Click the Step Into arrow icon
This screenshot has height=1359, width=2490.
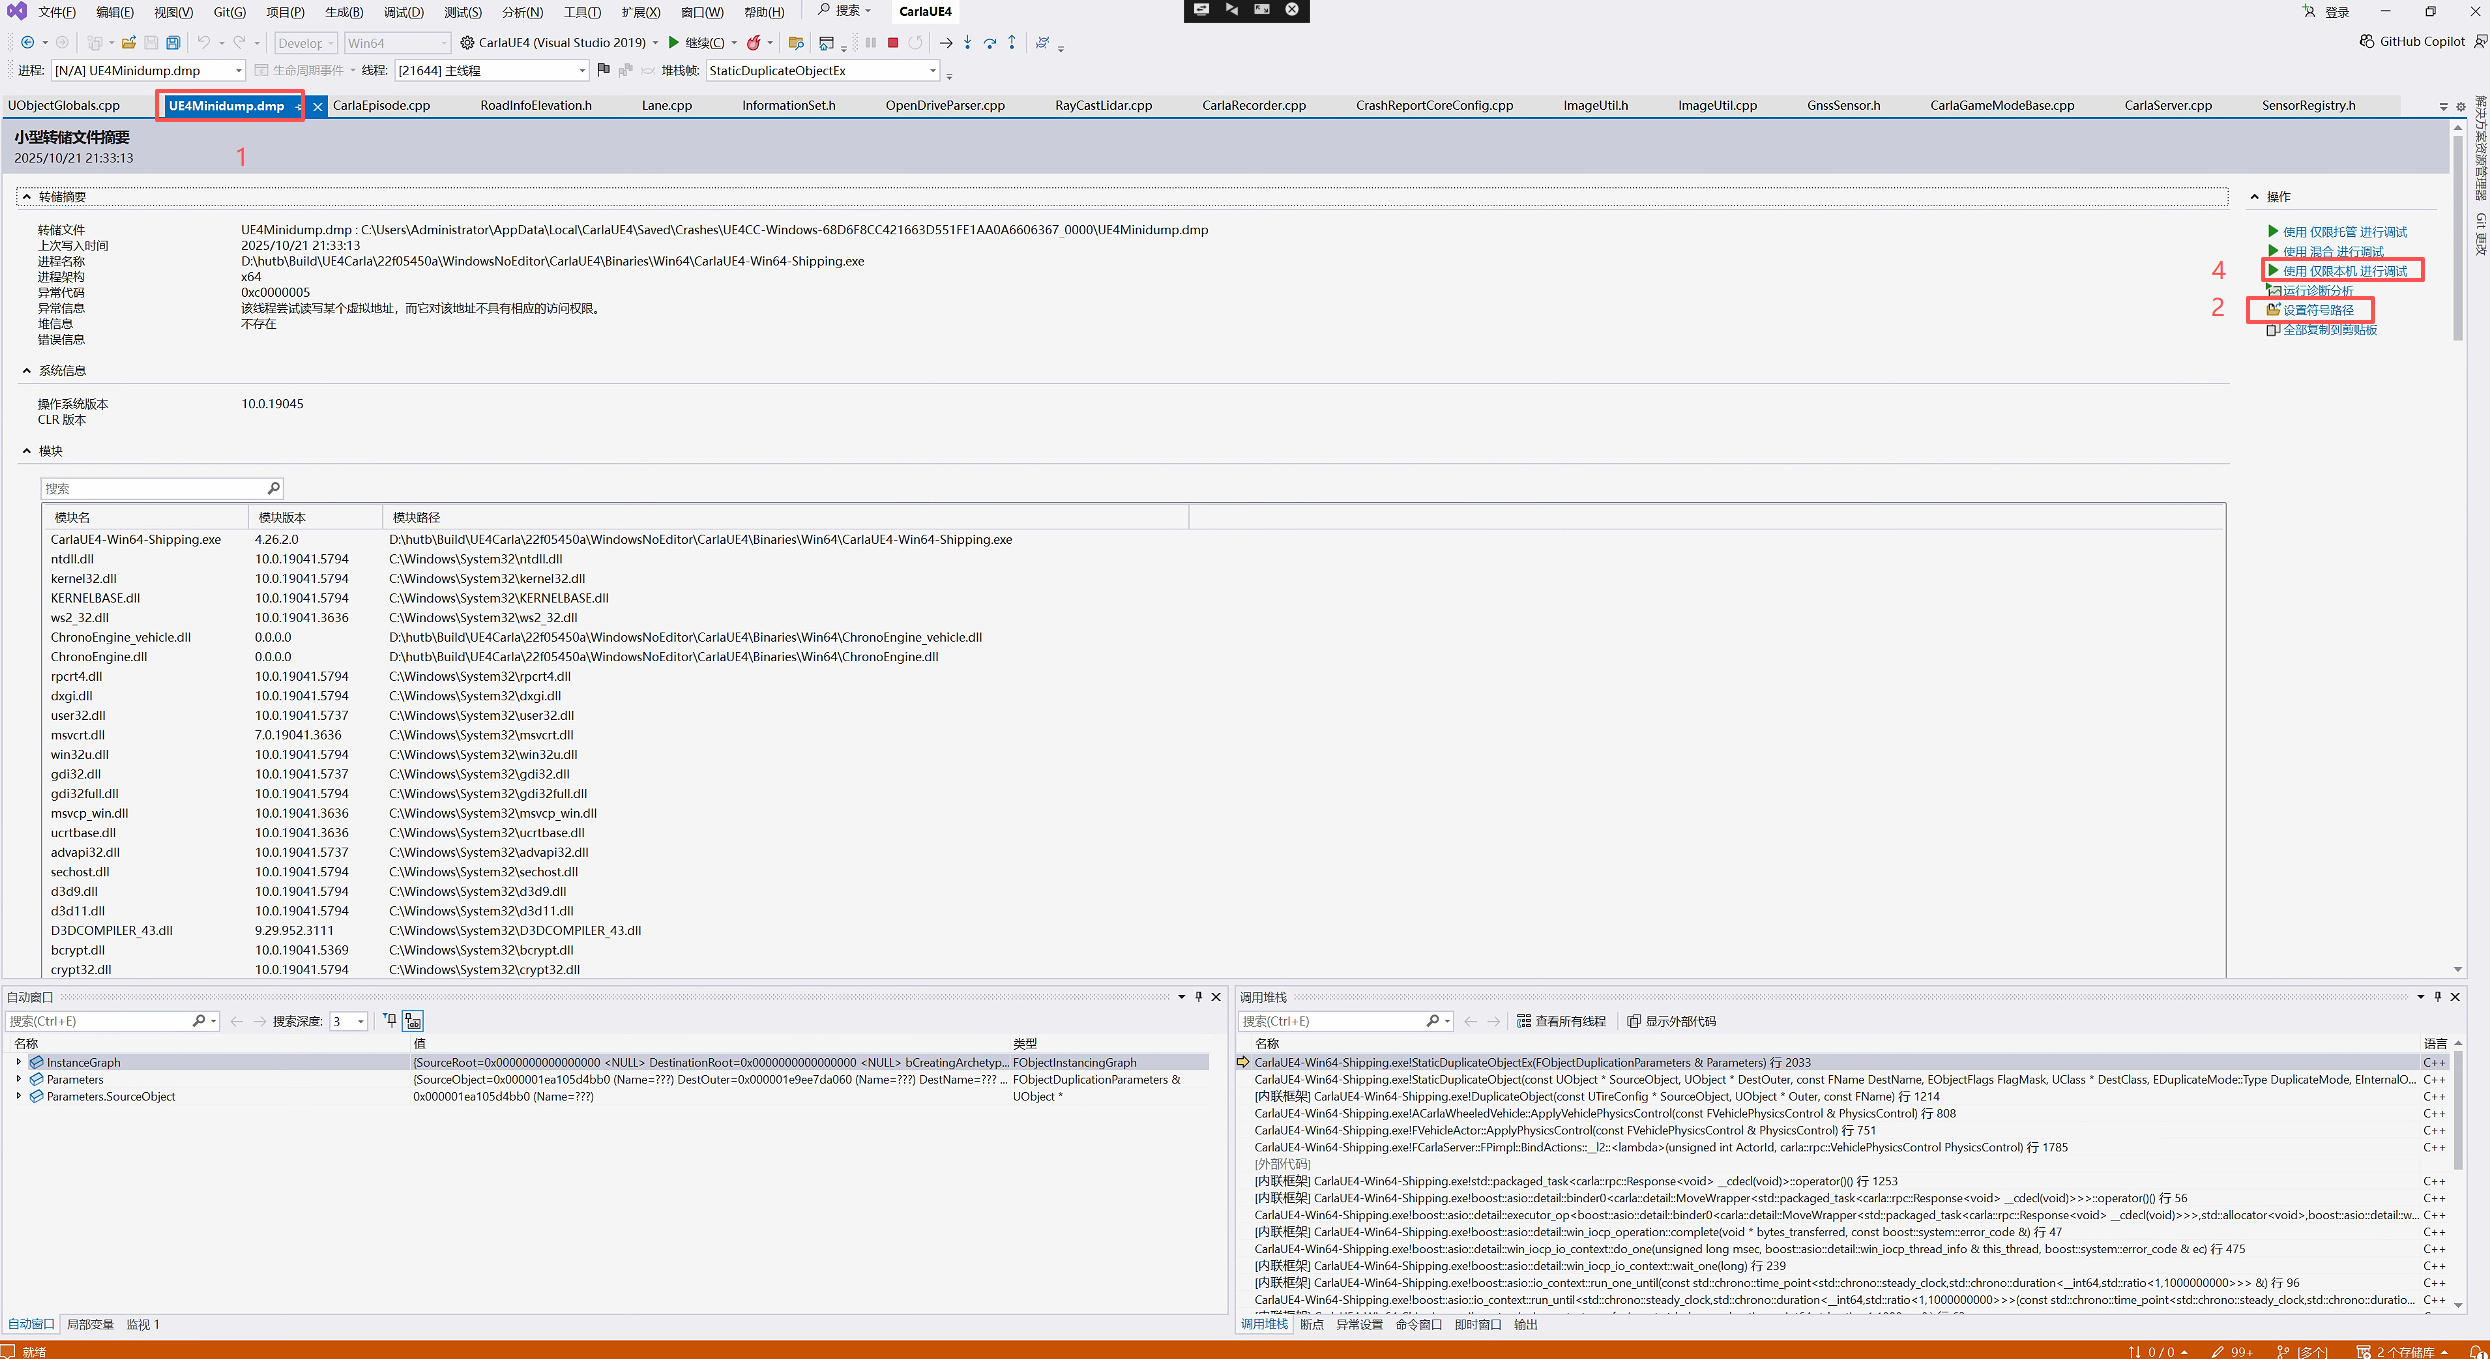967,43
